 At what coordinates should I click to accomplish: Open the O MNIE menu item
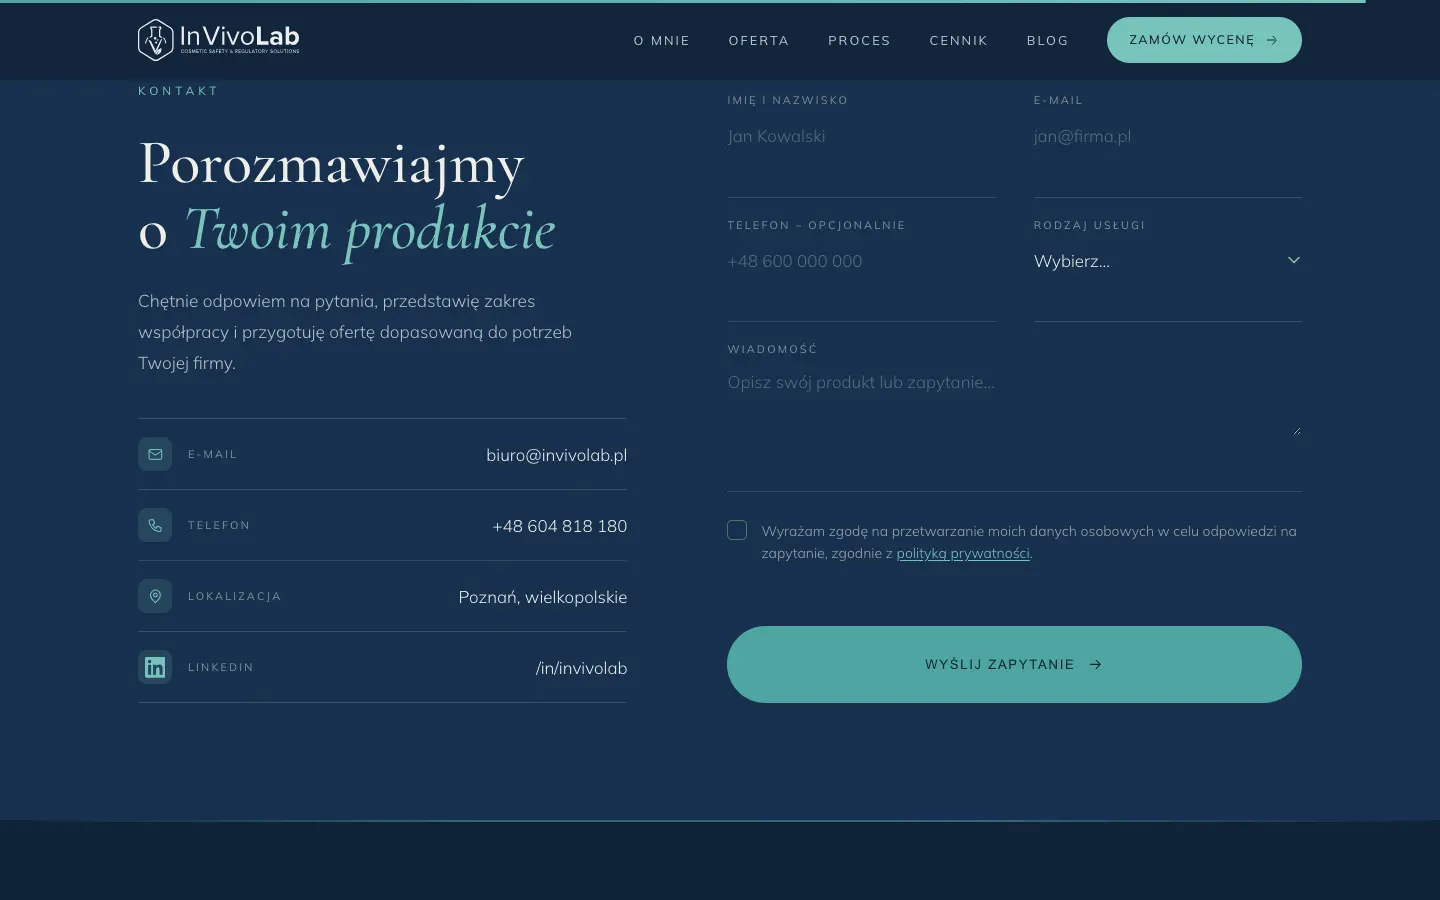tap(662, 41)
